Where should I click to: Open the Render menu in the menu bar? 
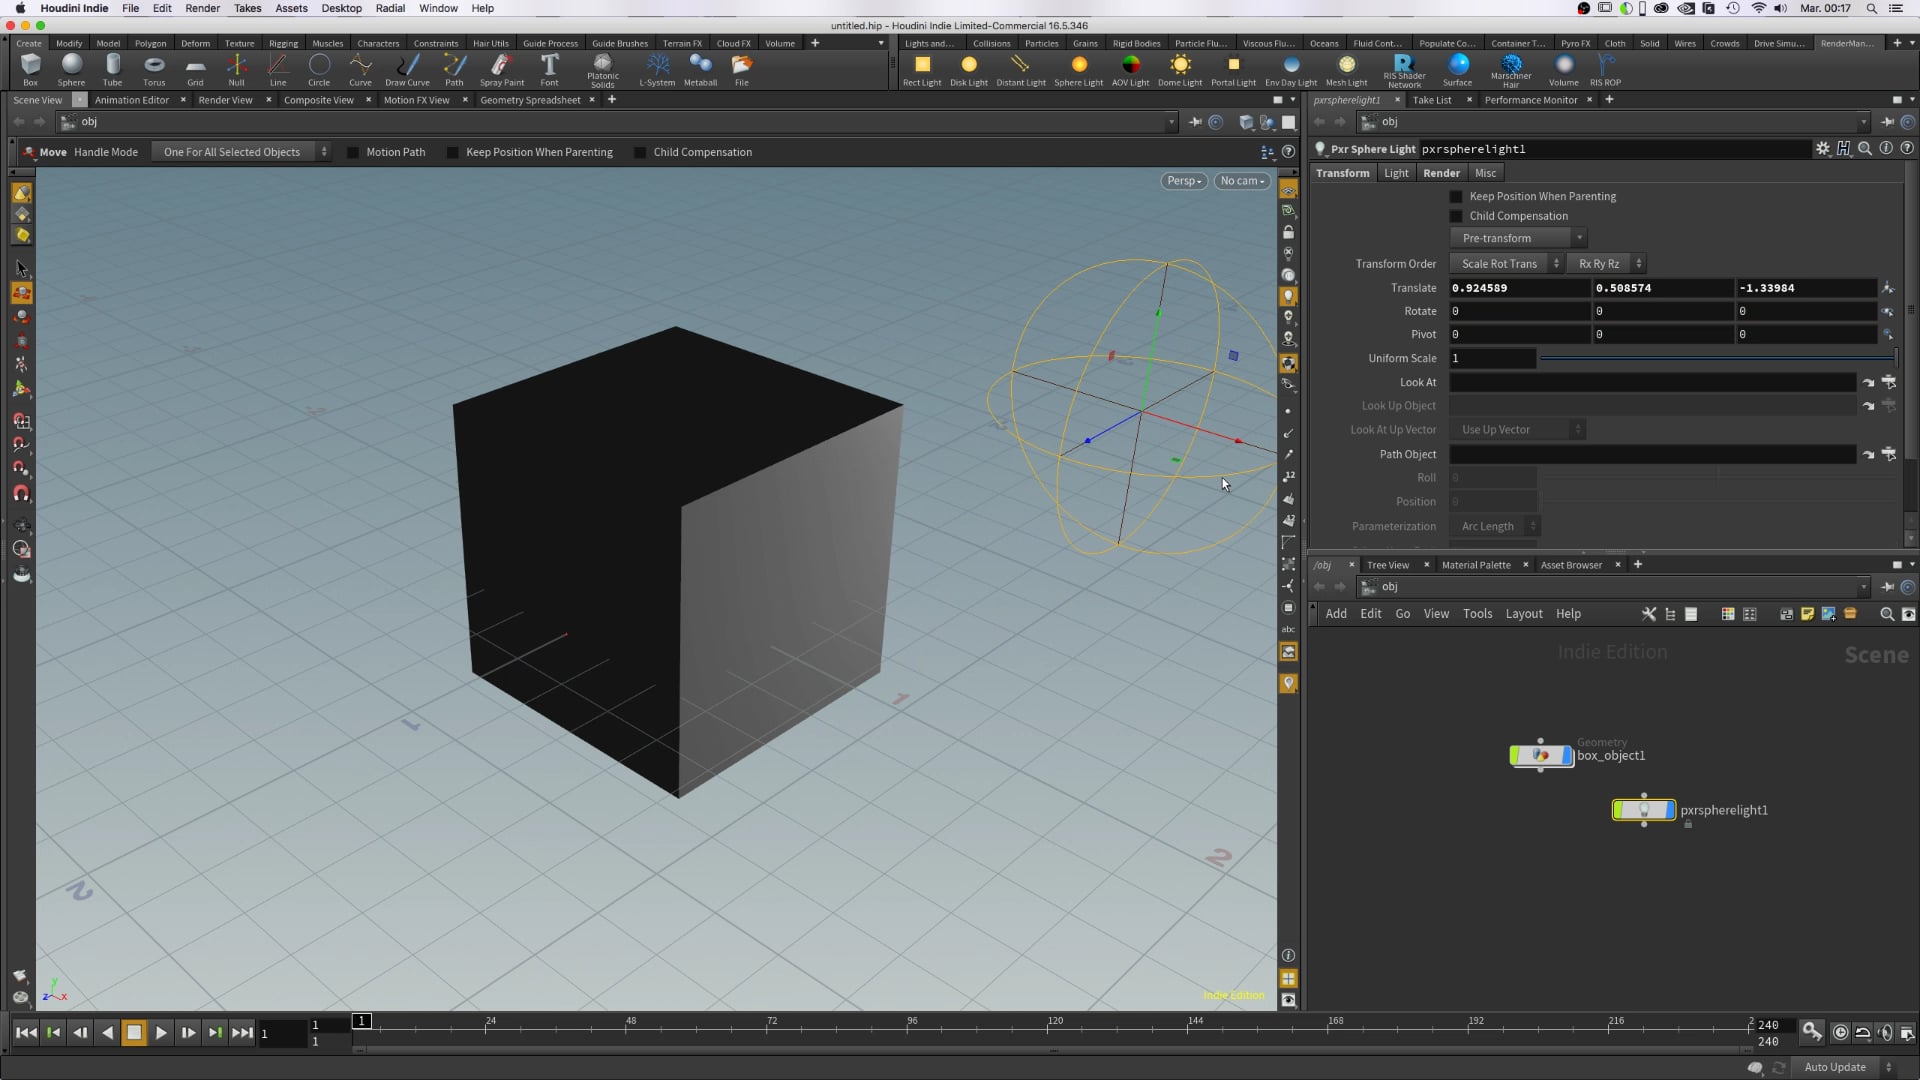point(202,8)
